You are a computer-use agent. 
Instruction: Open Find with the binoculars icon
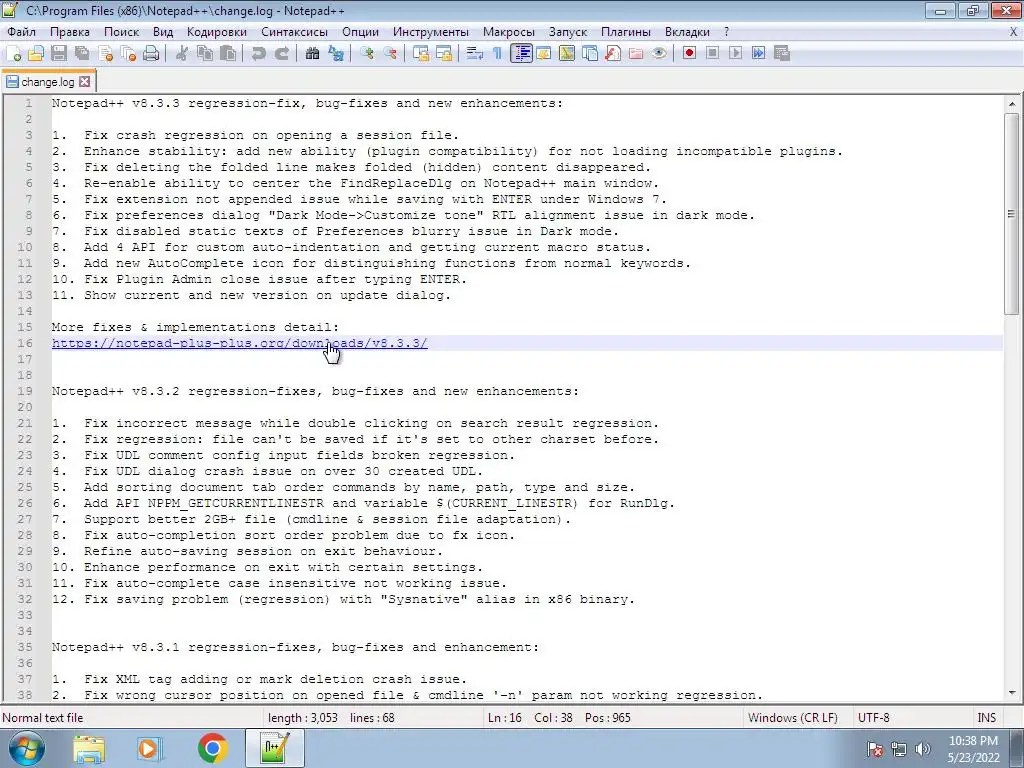(312, 54)
